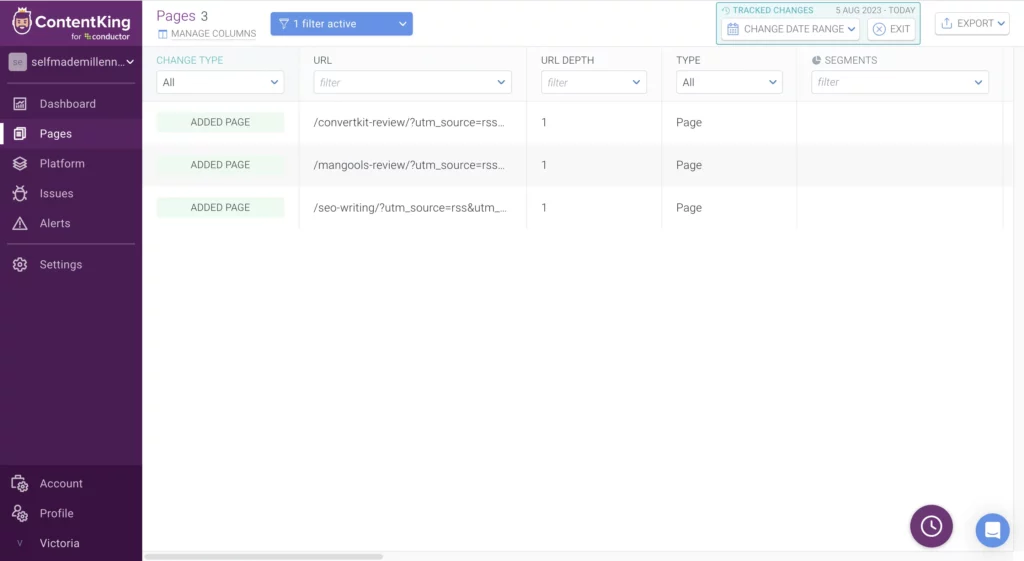Open the Segments filter dropdown arrow
This screenshot has width=1024, height=561.
pyautogui.click(x=978, y=82)
